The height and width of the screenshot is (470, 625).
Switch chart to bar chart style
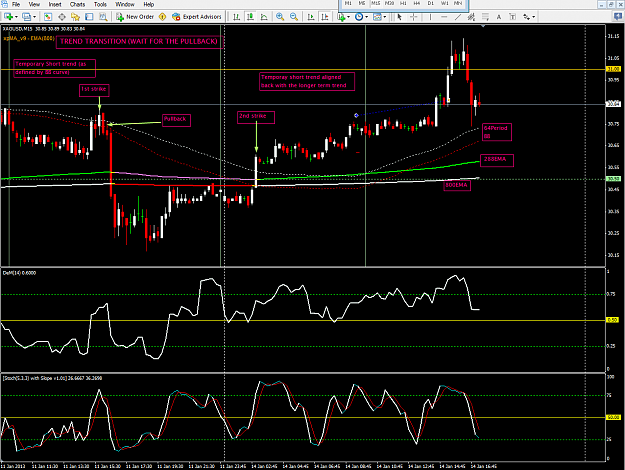click(x=236, y=17)
